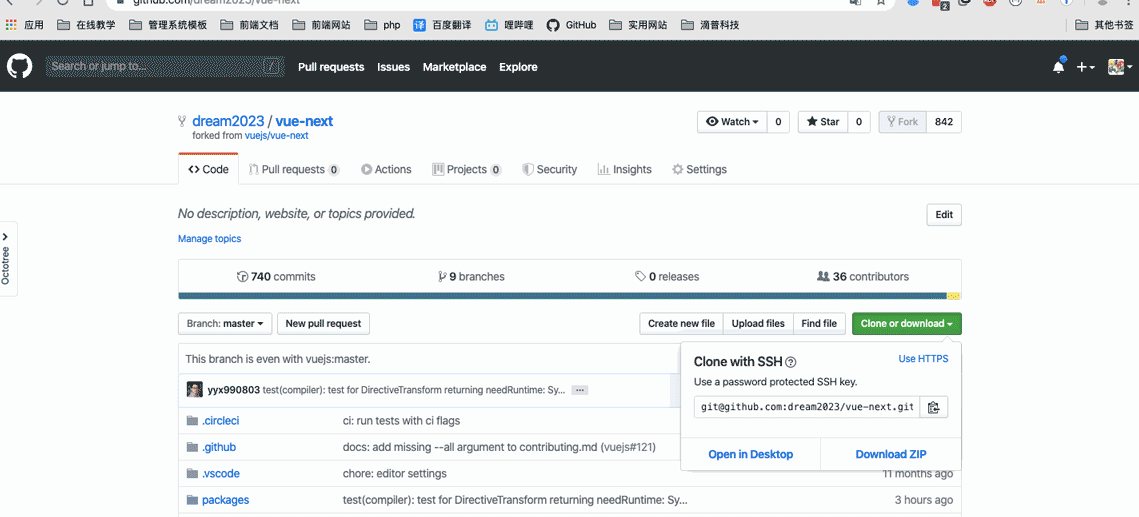Open the Branch: master dropdown
This screenshot has width=1139, height=517.
(225, 324)
